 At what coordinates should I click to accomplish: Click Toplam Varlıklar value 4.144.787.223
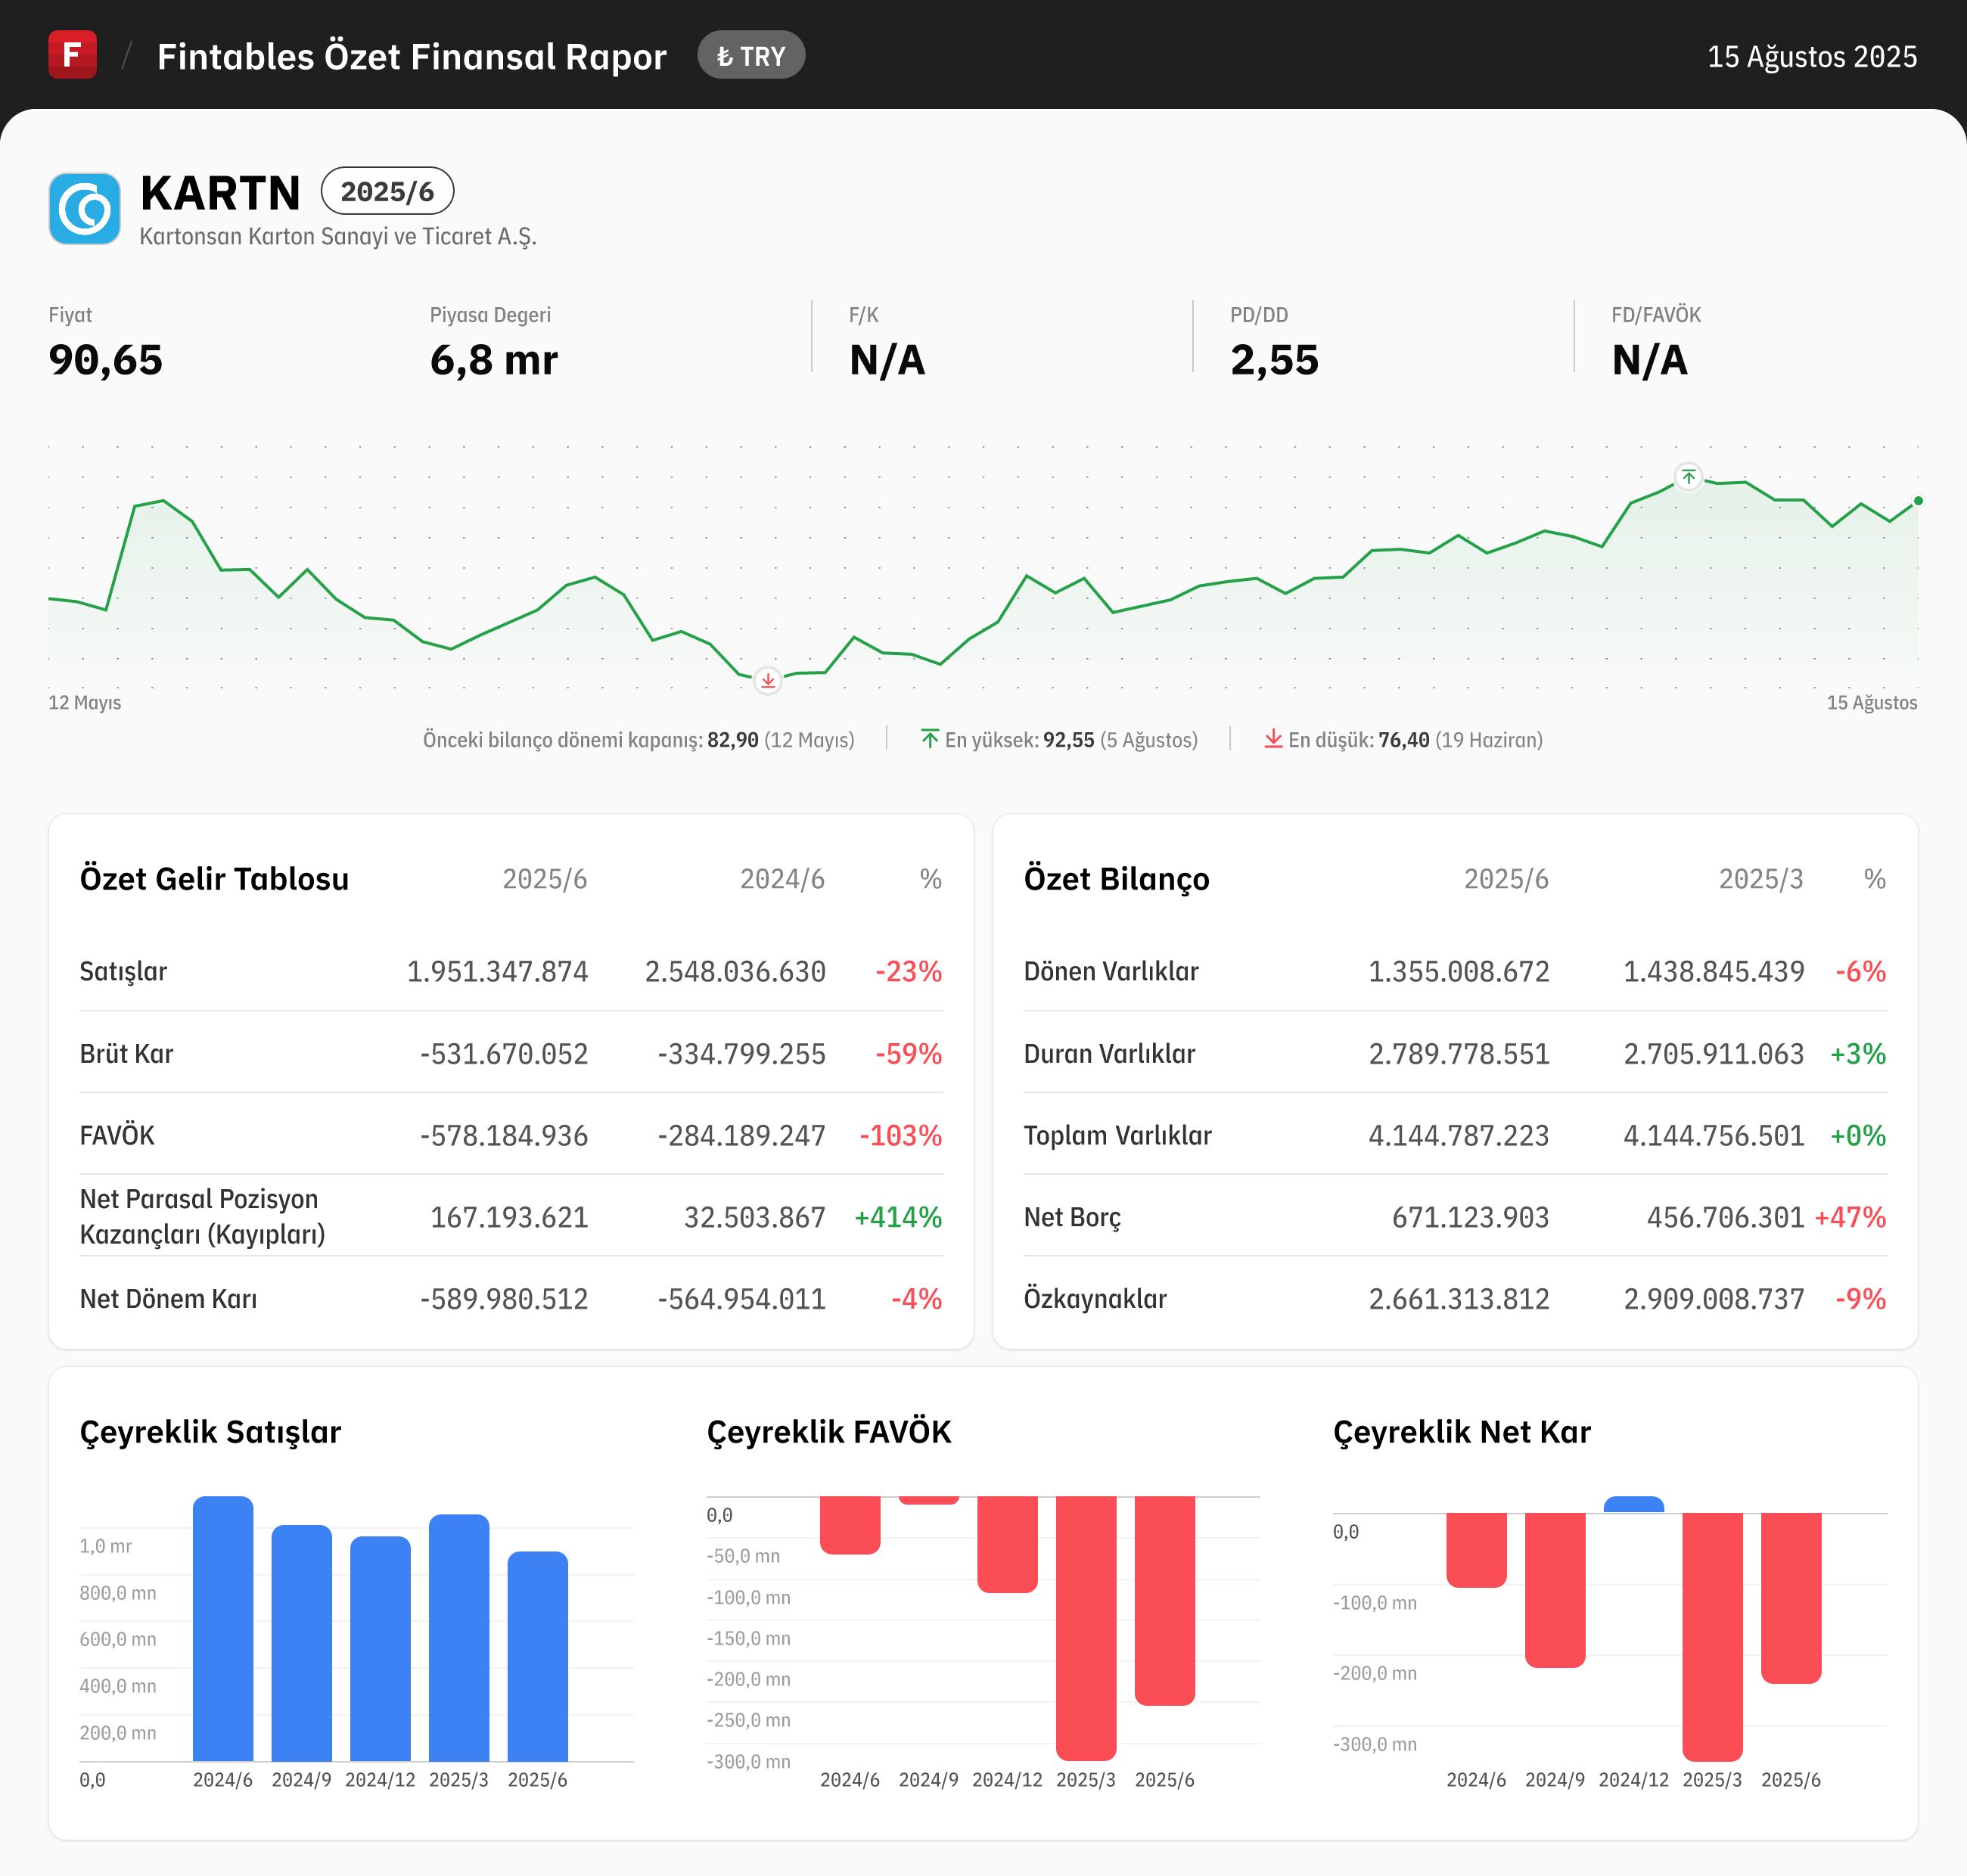tap(1458, 1135)
